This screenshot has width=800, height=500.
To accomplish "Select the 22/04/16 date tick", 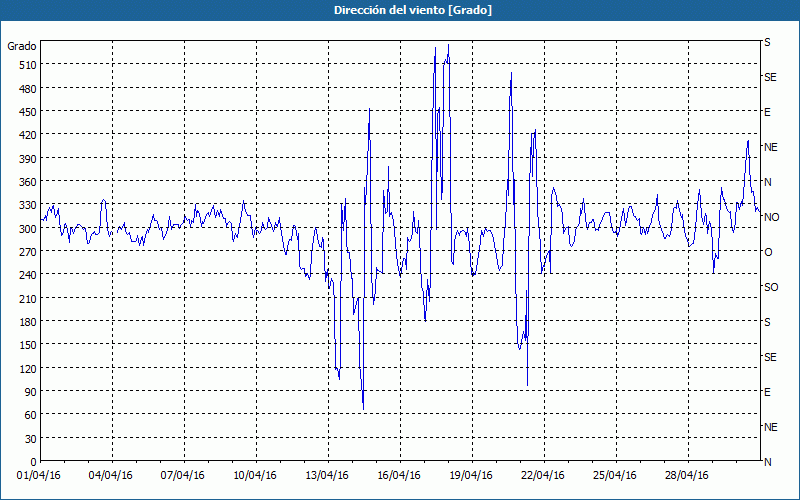I will click(543, 476).
